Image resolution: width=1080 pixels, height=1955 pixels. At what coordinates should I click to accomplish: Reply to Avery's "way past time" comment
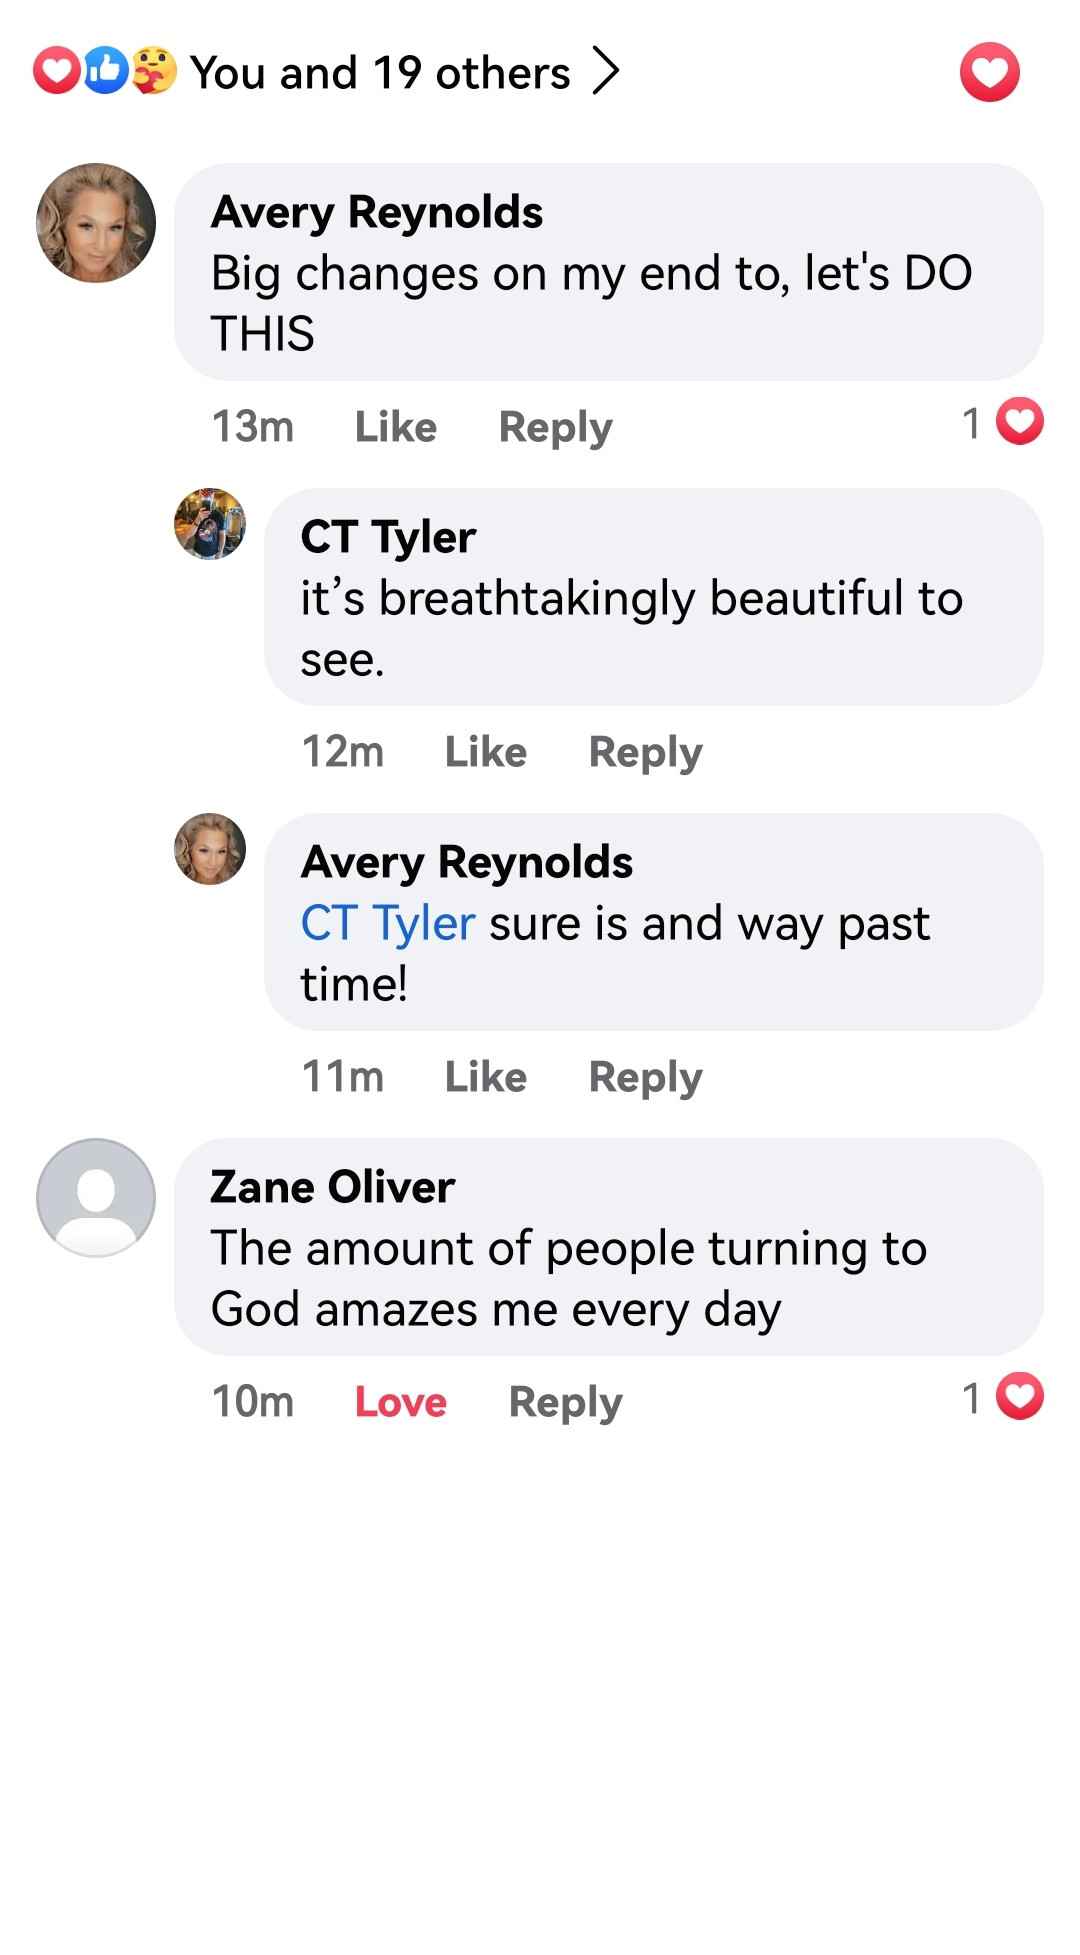pos(645,1077)
